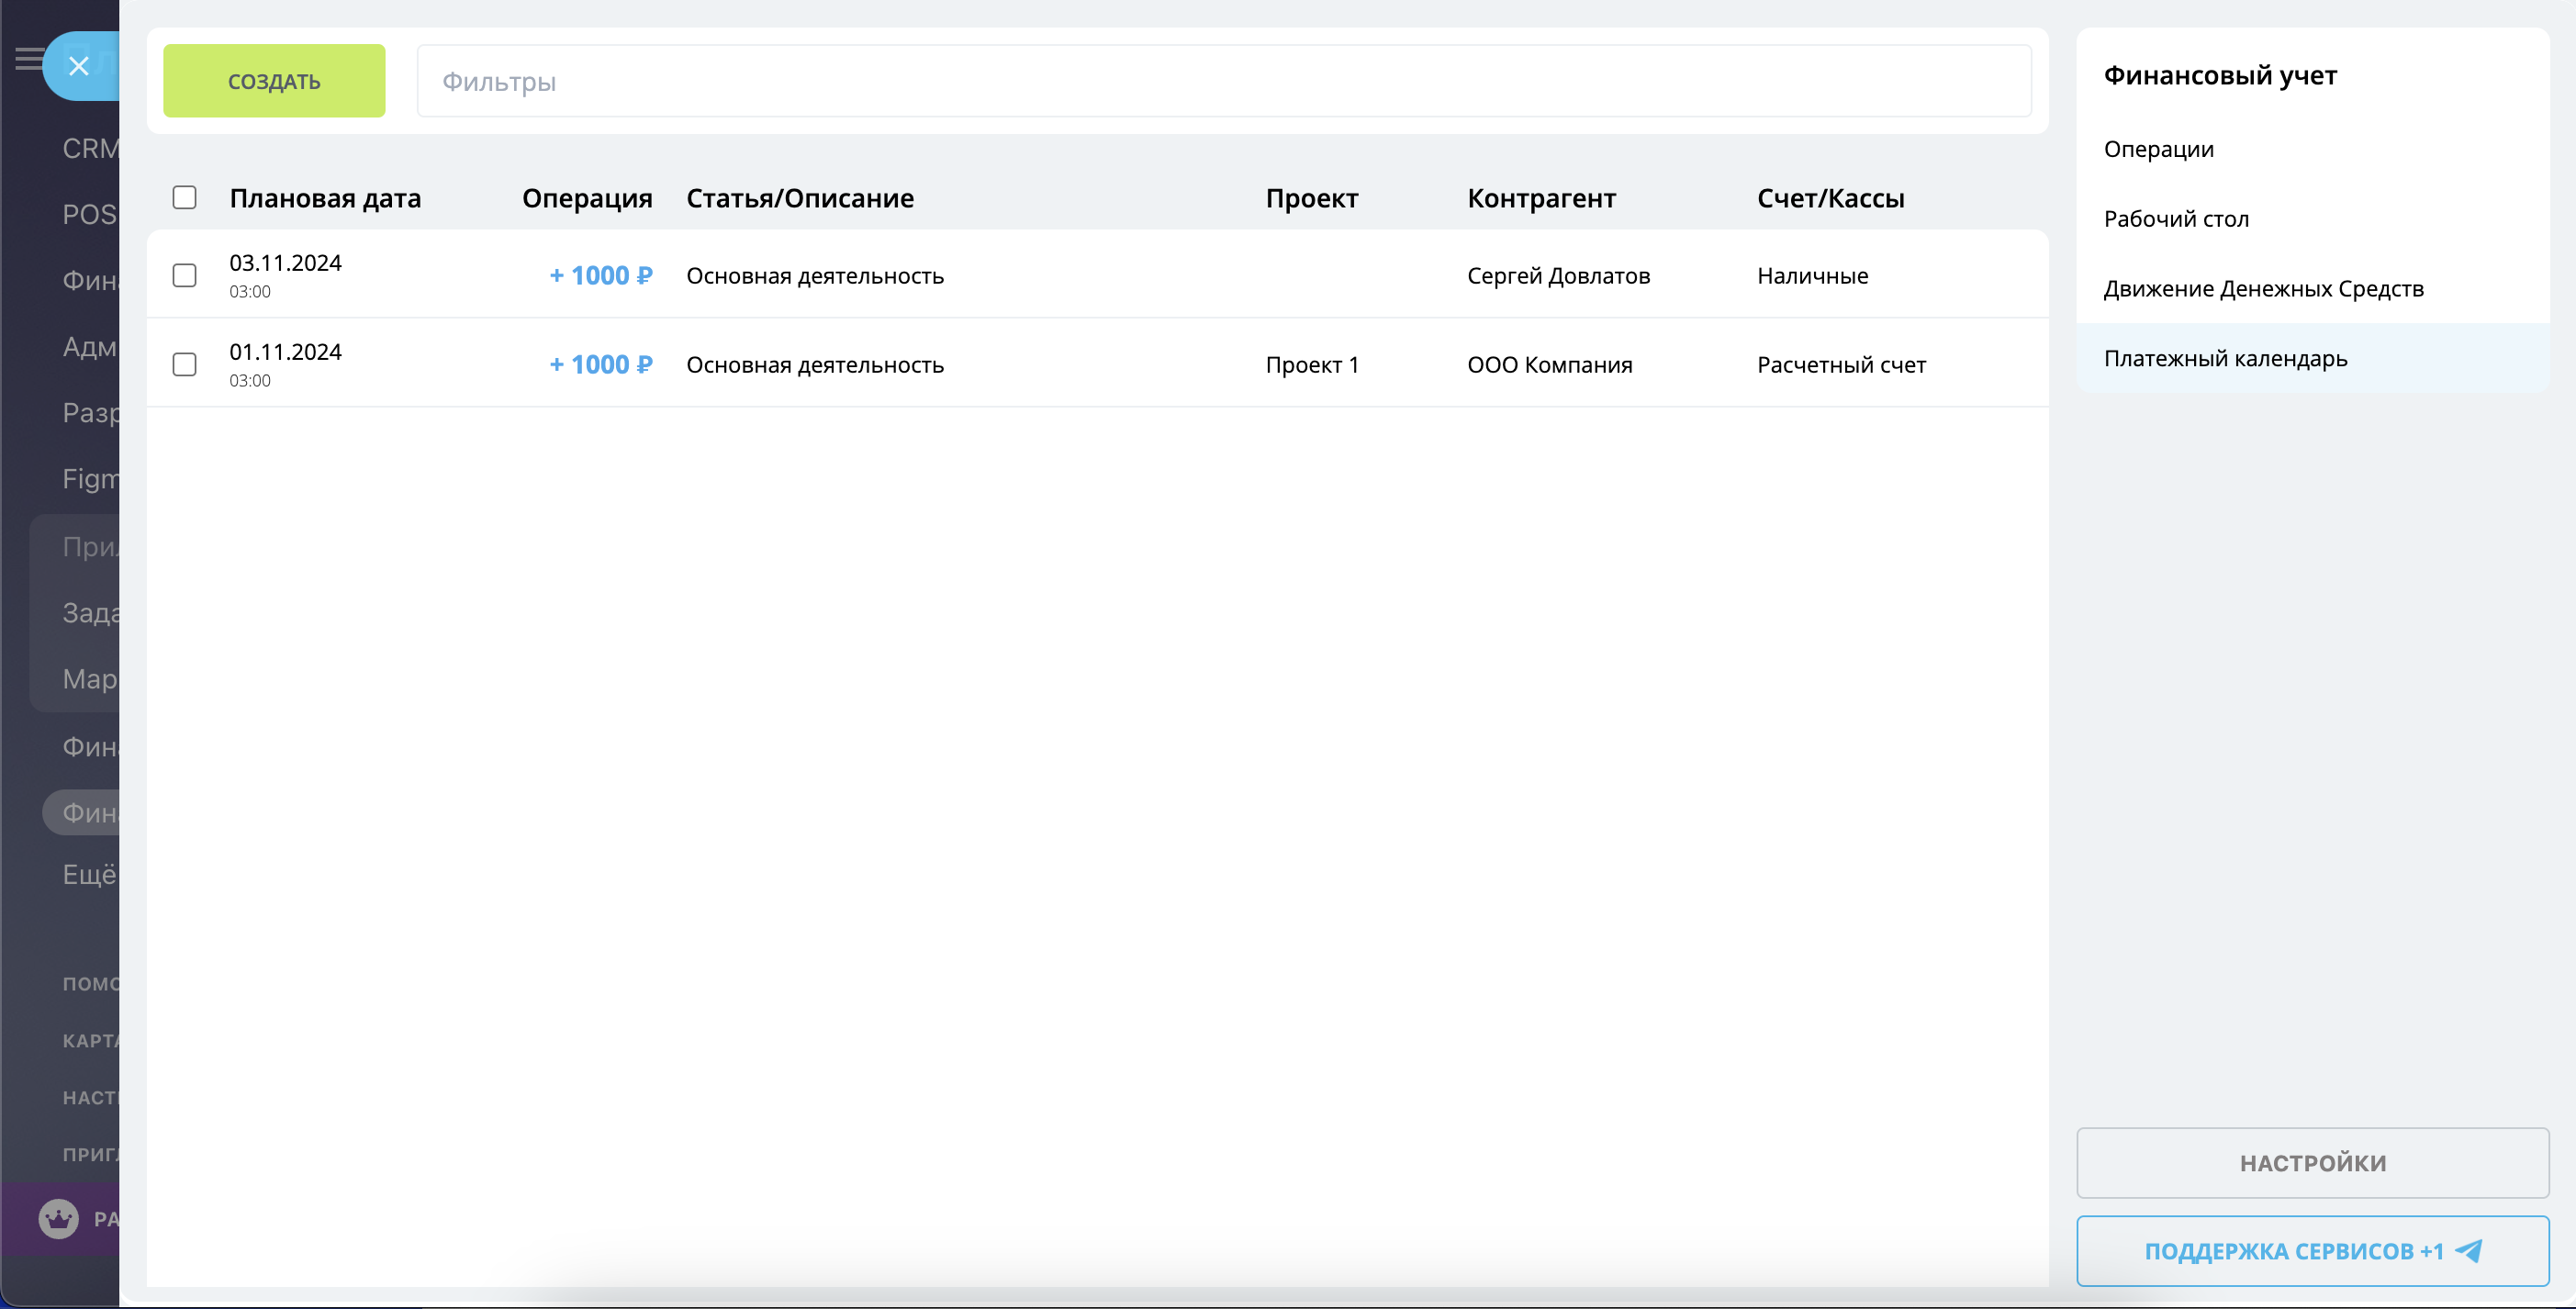Close the panel with X button
This screenshot has width=2576, height=1309.
coord(79,66)
